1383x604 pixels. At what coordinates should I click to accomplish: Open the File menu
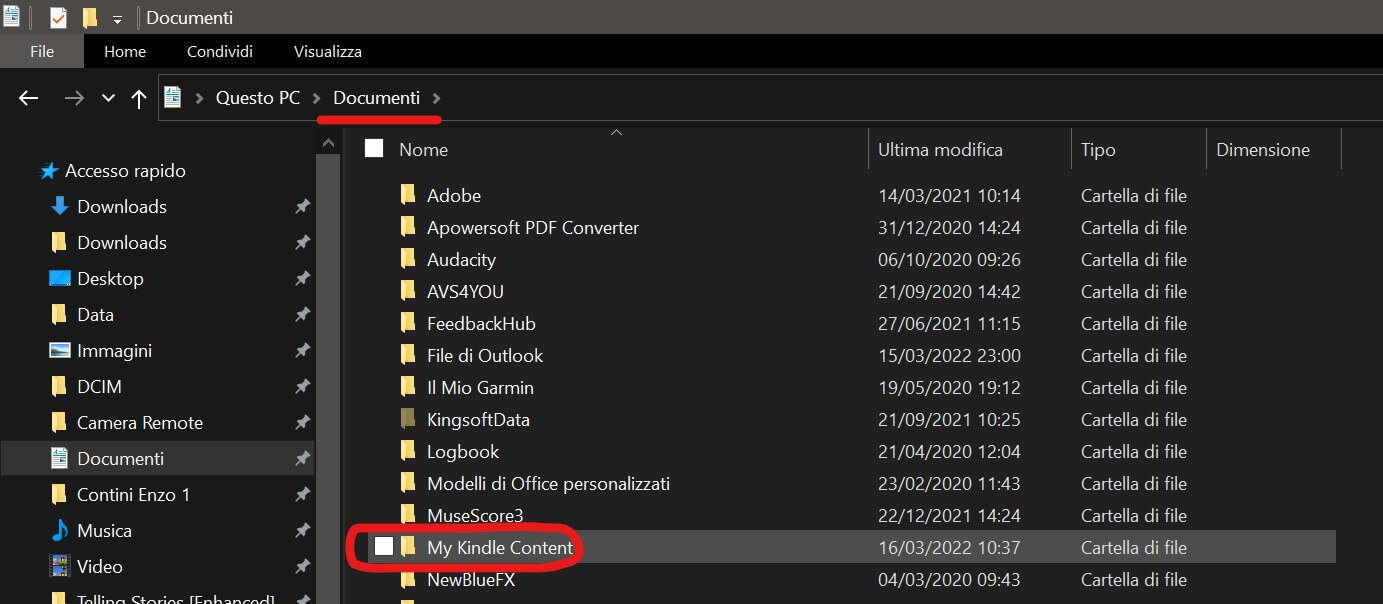[42, 51]
